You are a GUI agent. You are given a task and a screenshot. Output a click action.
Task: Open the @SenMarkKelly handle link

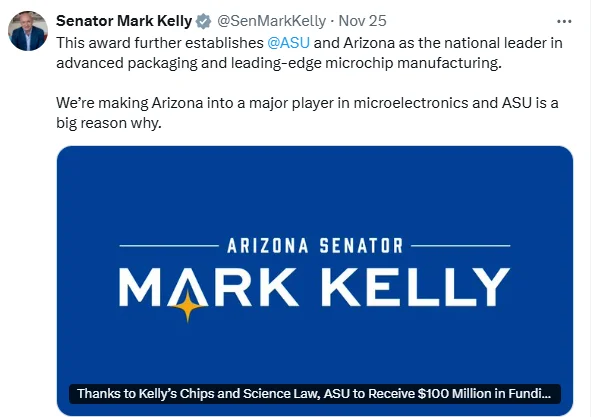point(271,21)
